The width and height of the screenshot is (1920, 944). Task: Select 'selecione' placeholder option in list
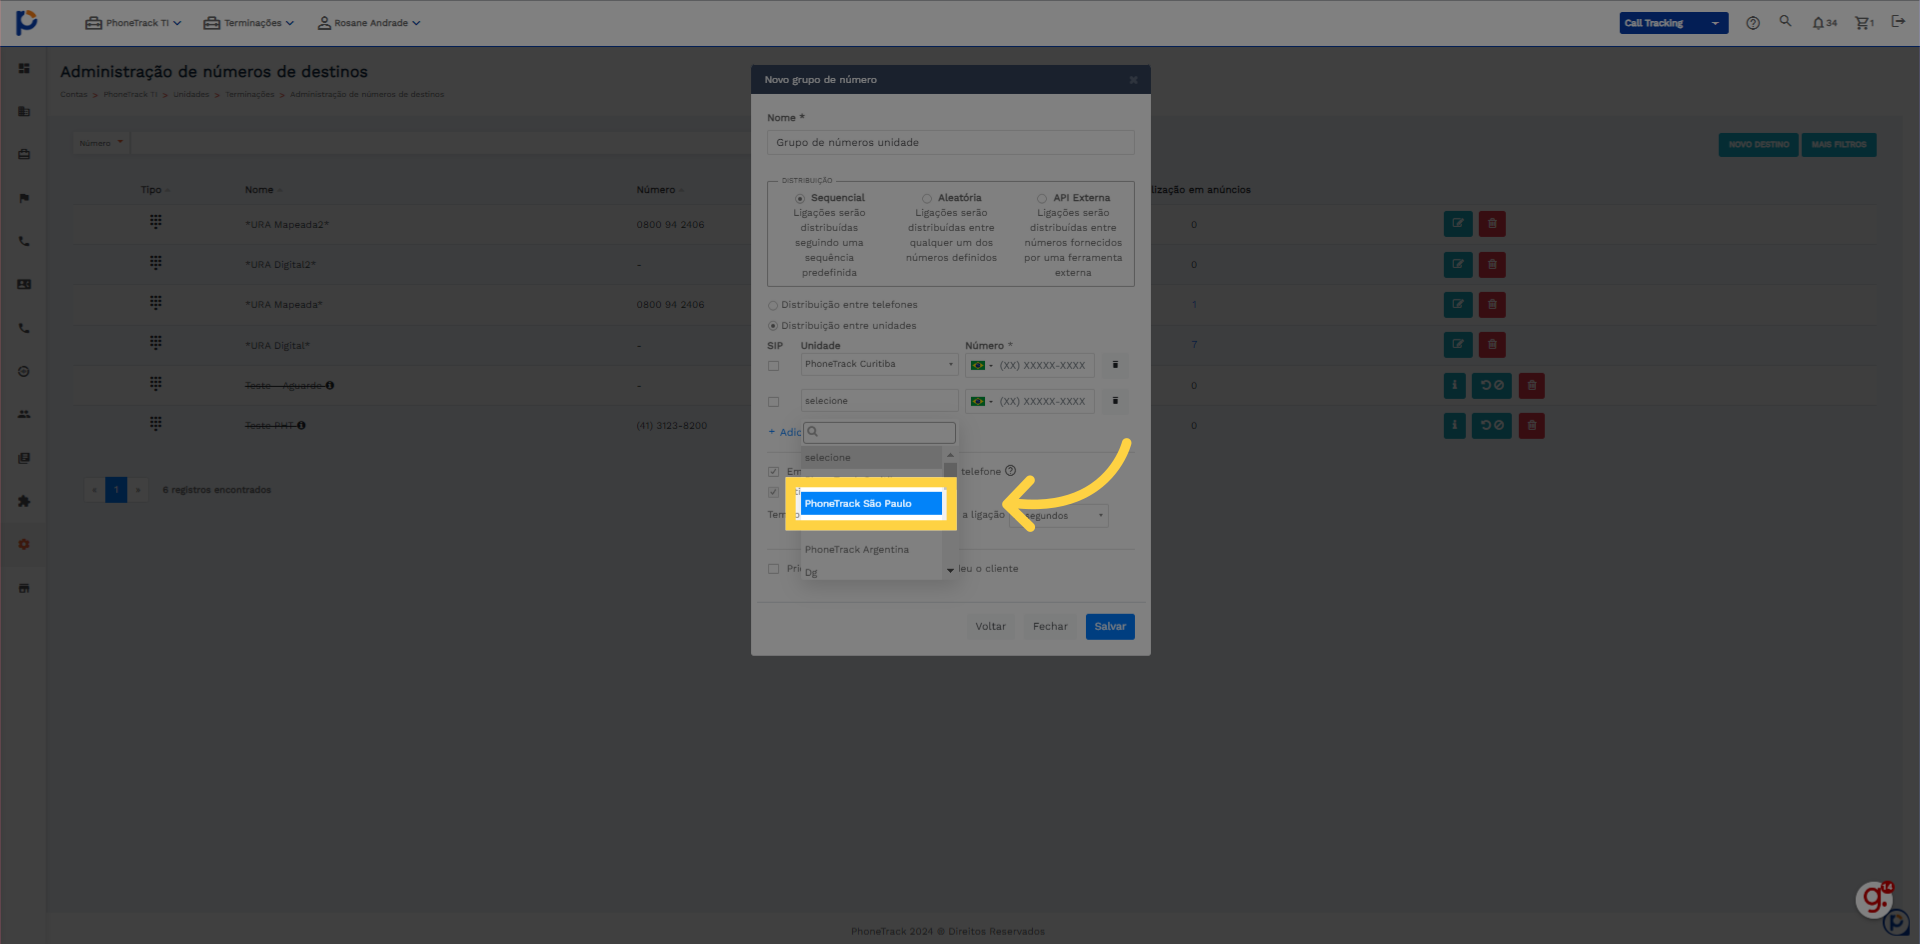coord(871,458)
